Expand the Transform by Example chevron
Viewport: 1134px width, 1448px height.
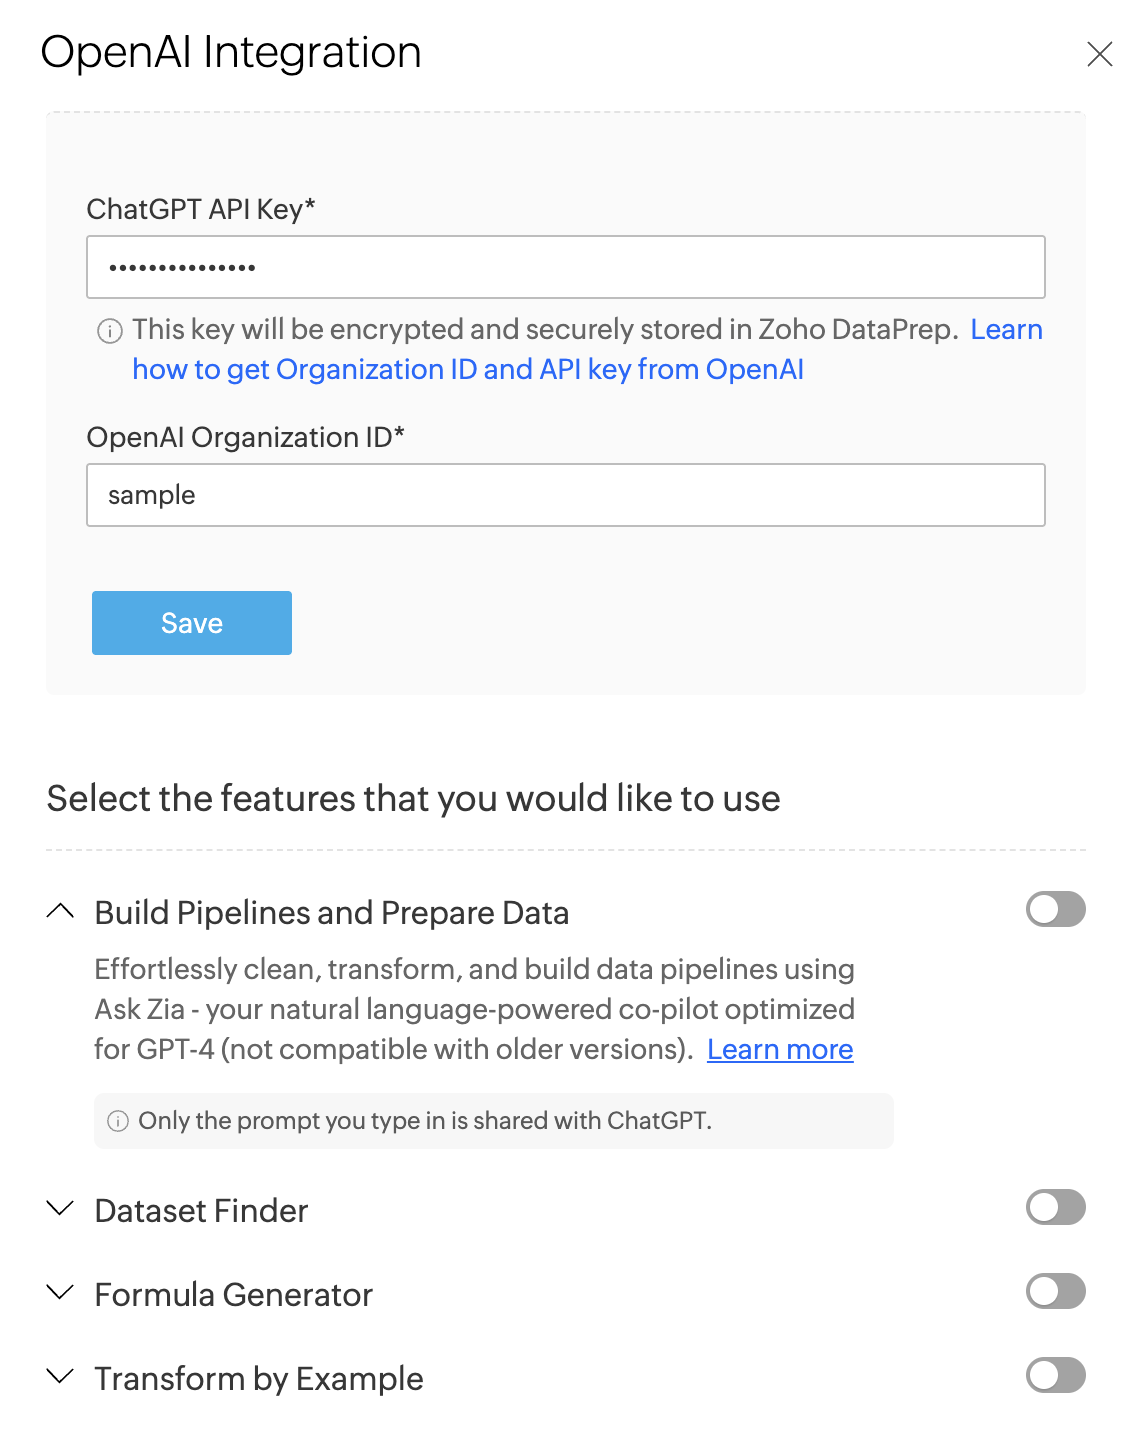point(60,1377)
